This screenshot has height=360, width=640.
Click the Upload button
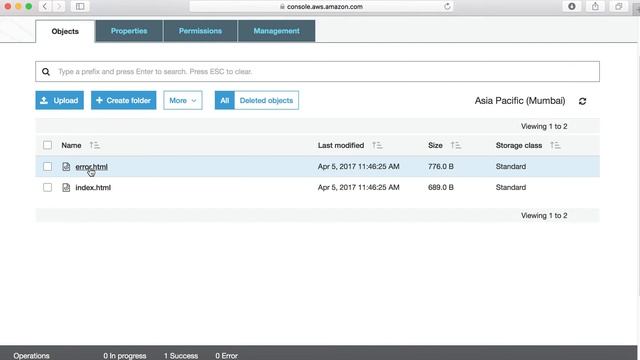click(60, 100)
